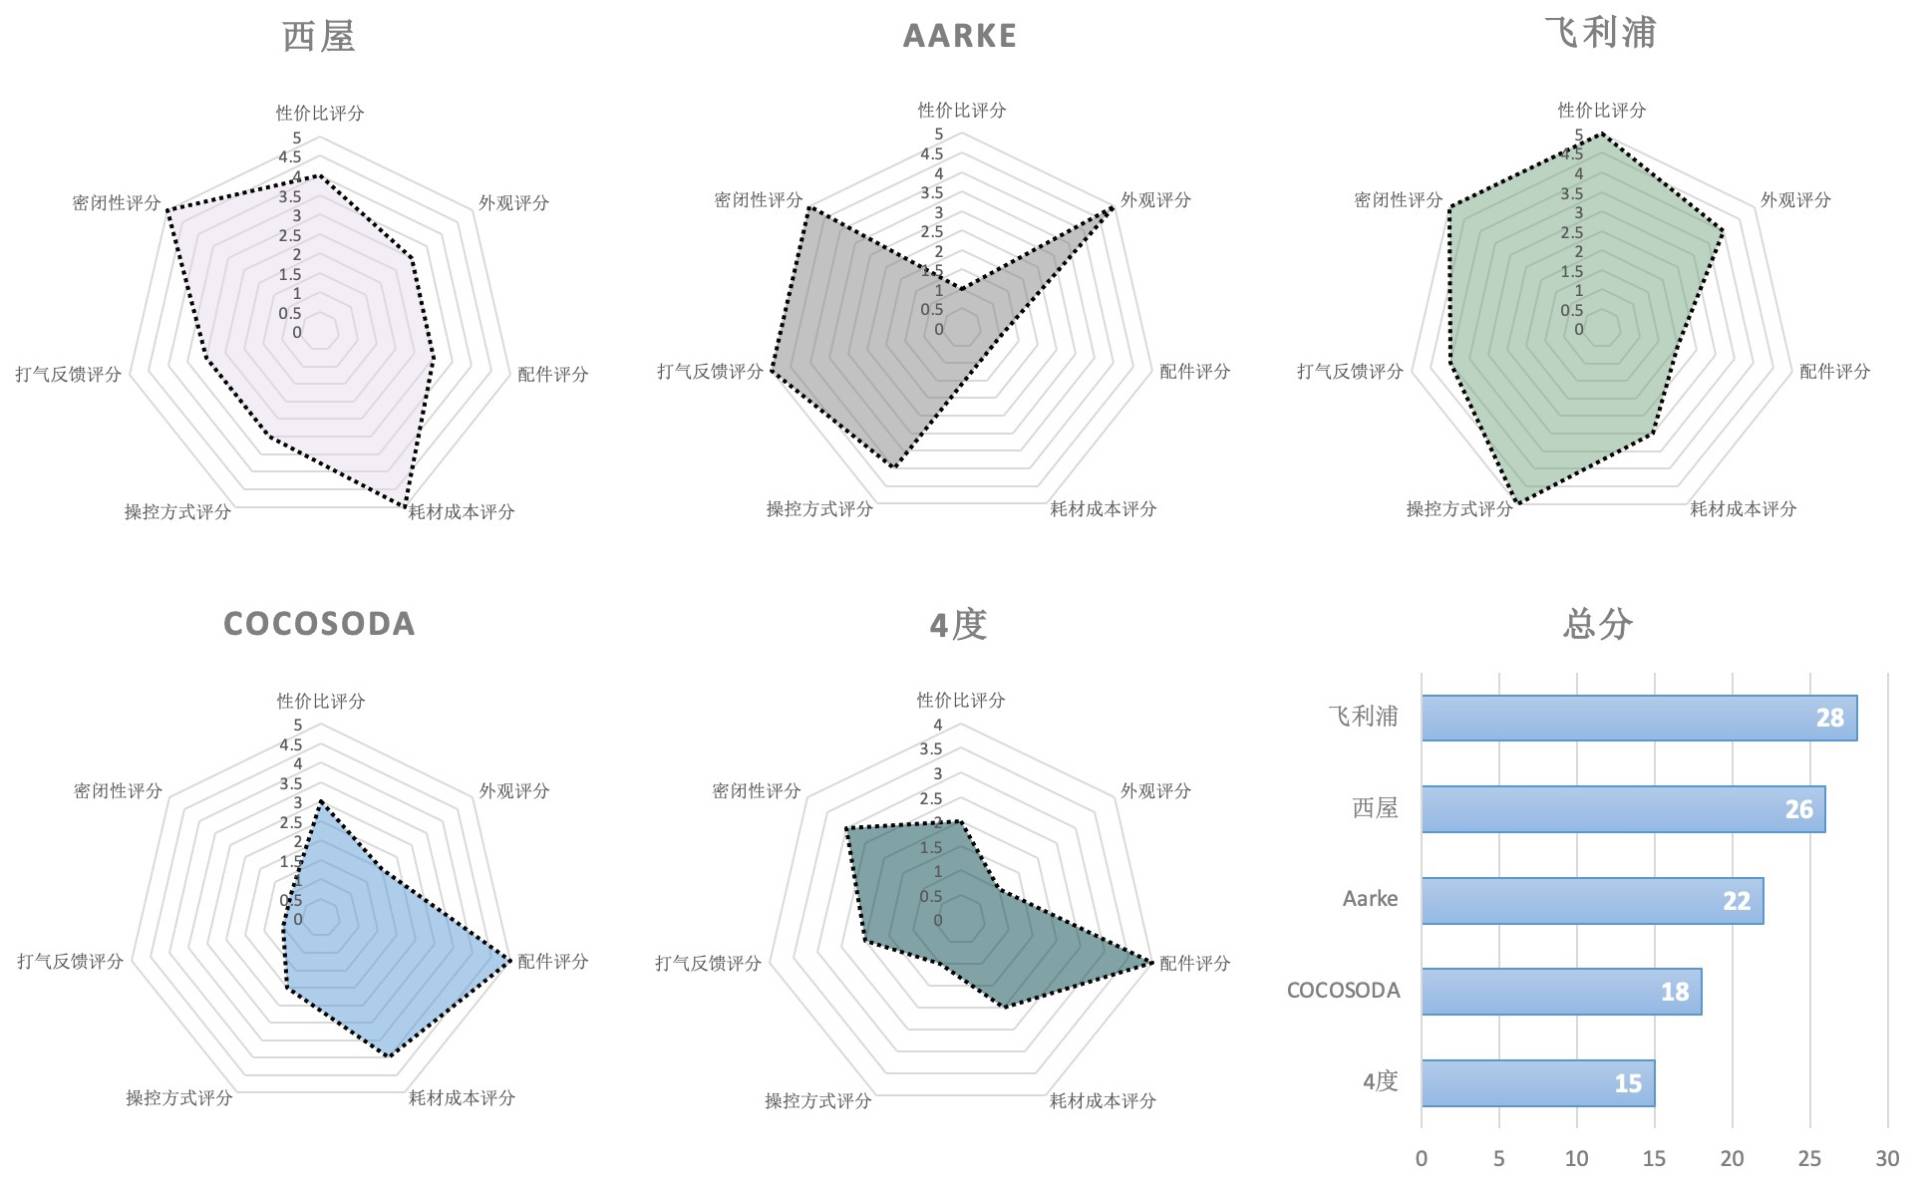This screenshot has width=1920, height=1184.
Task: Select the Aarke category label in 总分 chart
Action: pos(1370,899)
